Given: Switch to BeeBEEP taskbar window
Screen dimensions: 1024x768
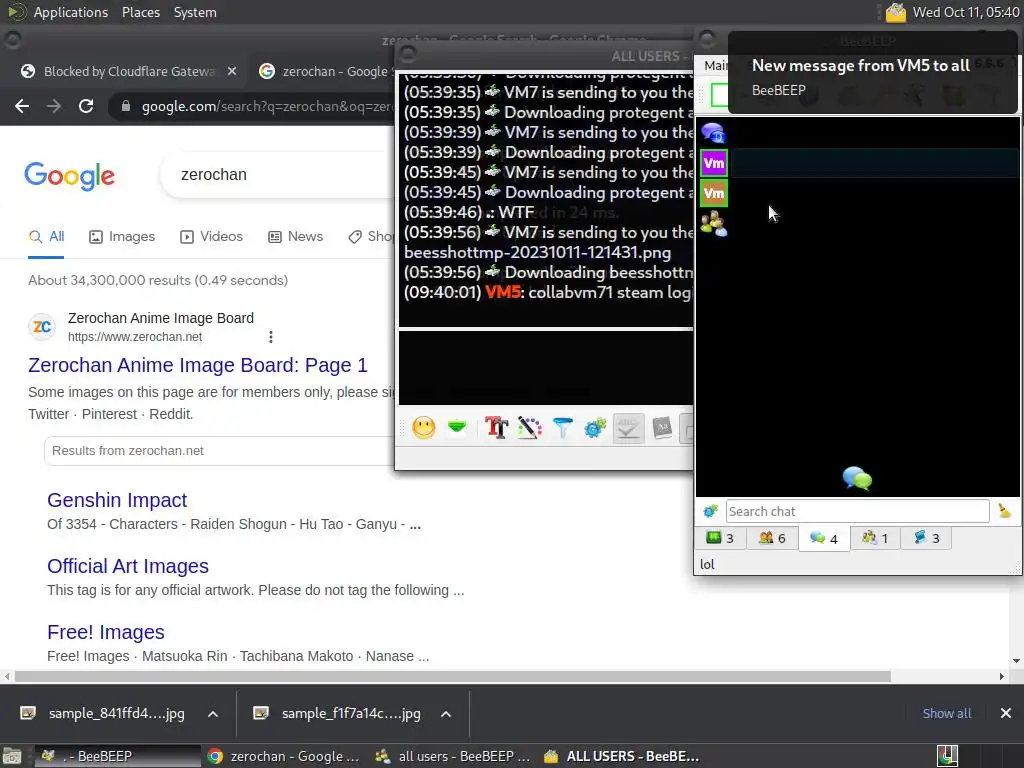Looking at the screenshot, I should click(118, 756).
